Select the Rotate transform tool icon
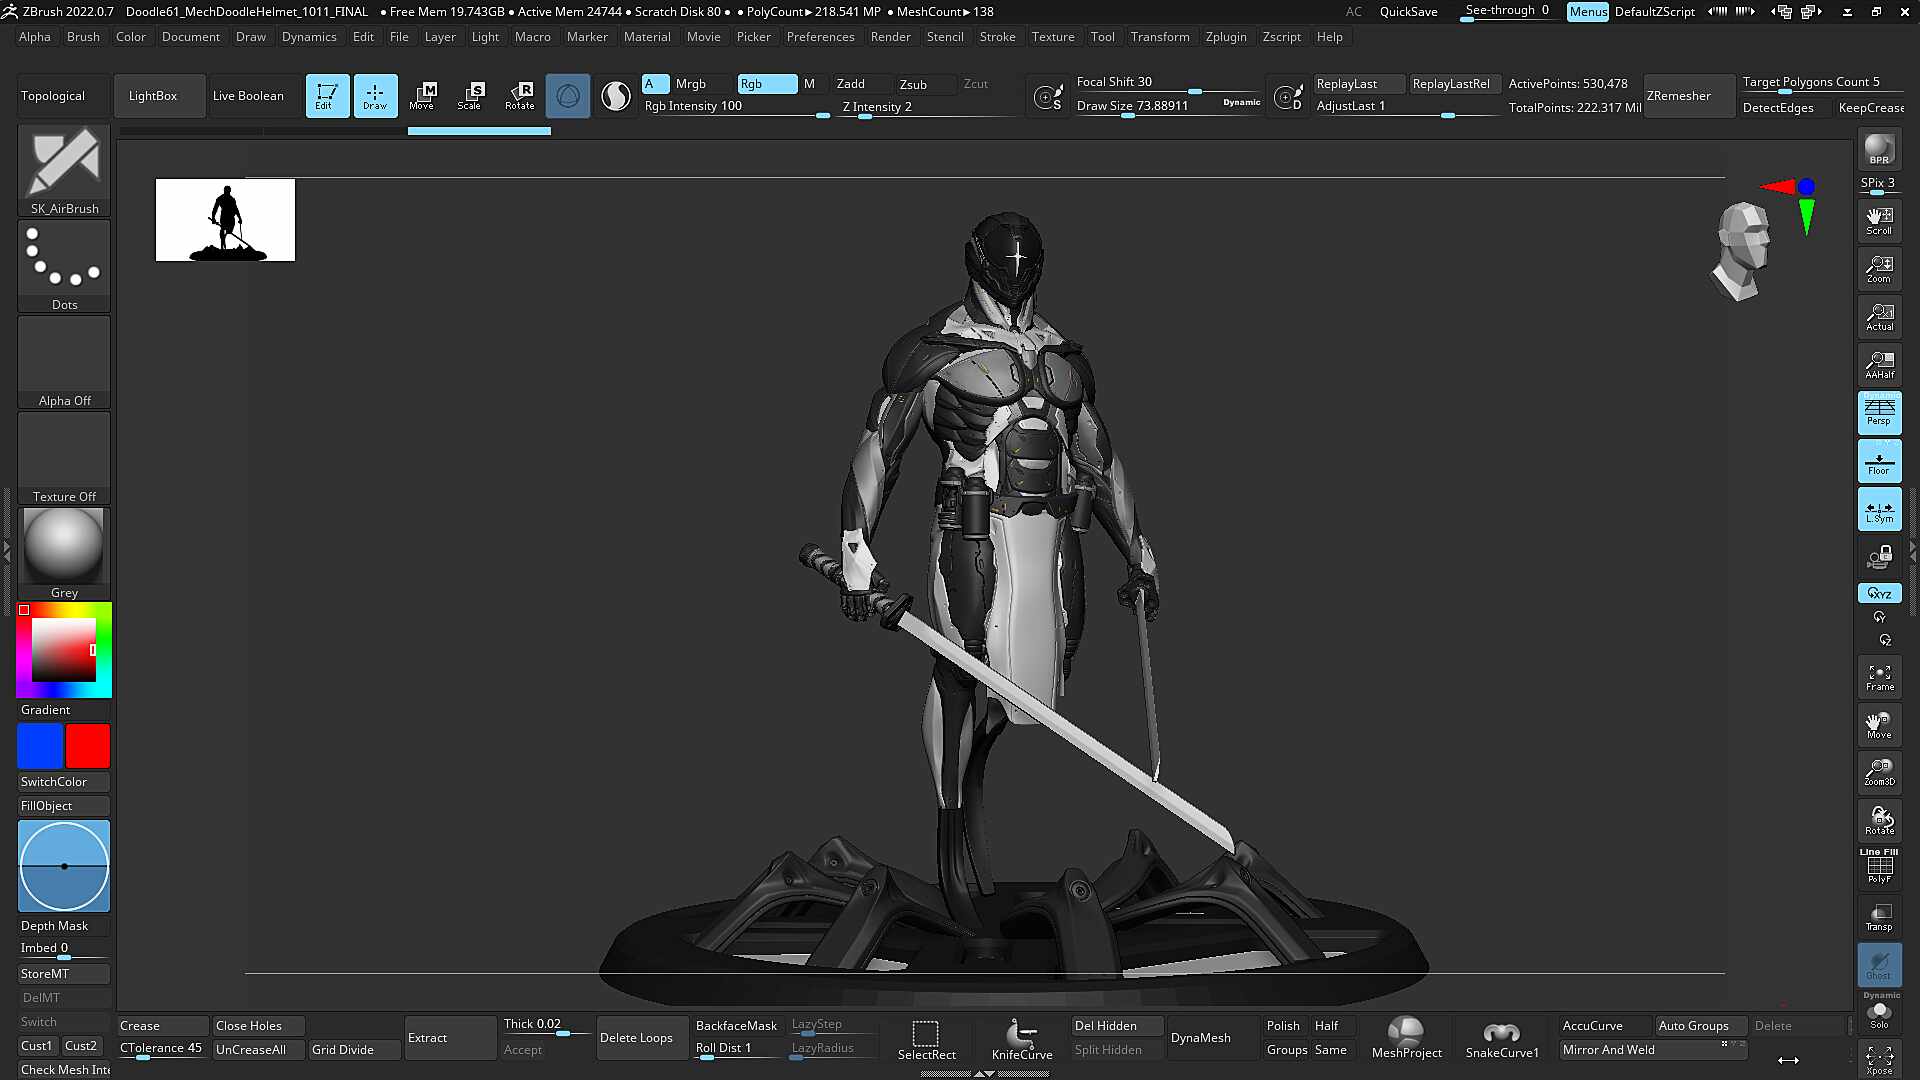 pyautogui.click(x=520, y=96)
